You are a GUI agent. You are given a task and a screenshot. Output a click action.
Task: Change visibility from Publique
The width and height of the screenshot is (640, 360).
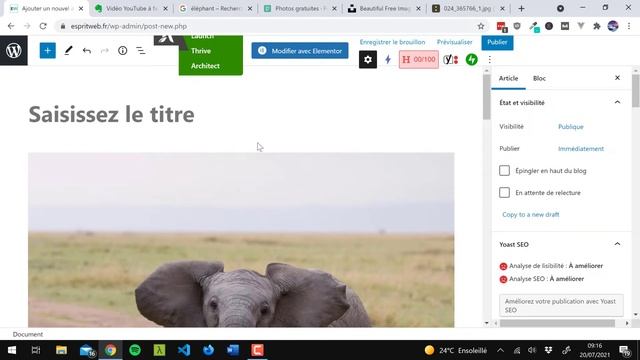coord(571,127)
